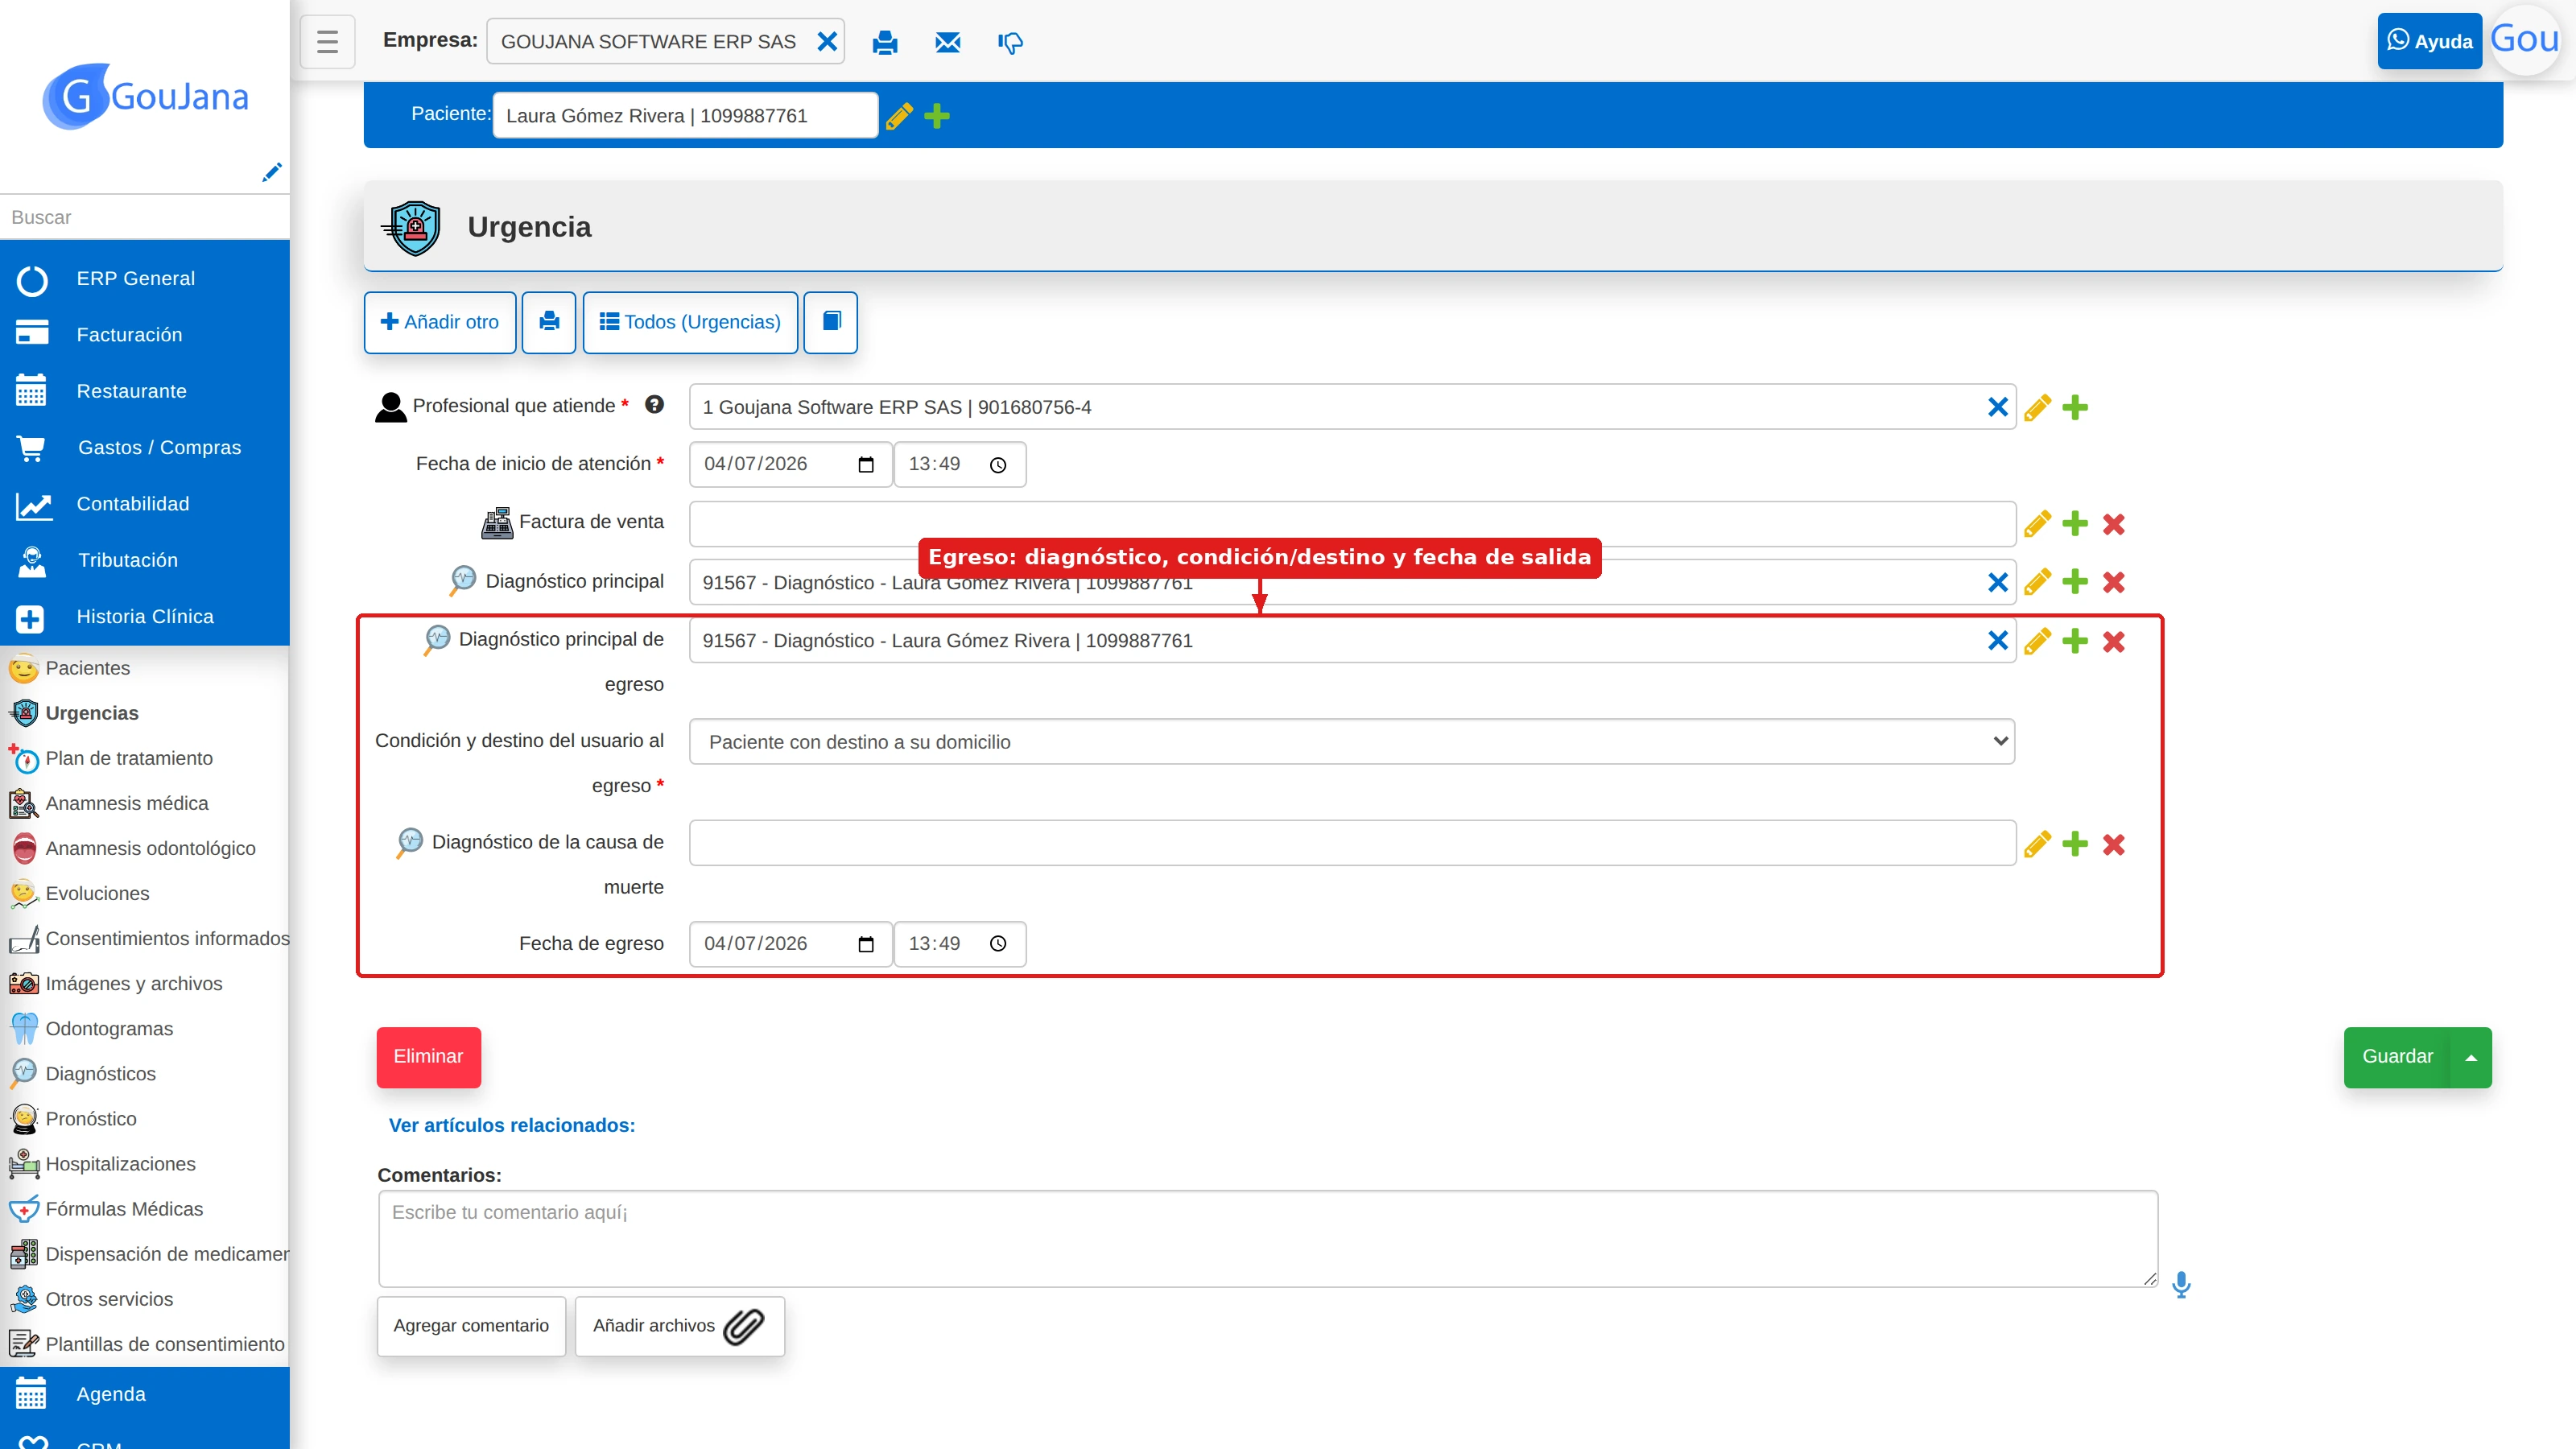This screenshot has height=1449, width=2576.
Task: Remove Diagnóstico de la causa de muerte
Action: pyautogui.click(x=2113, y=844)
